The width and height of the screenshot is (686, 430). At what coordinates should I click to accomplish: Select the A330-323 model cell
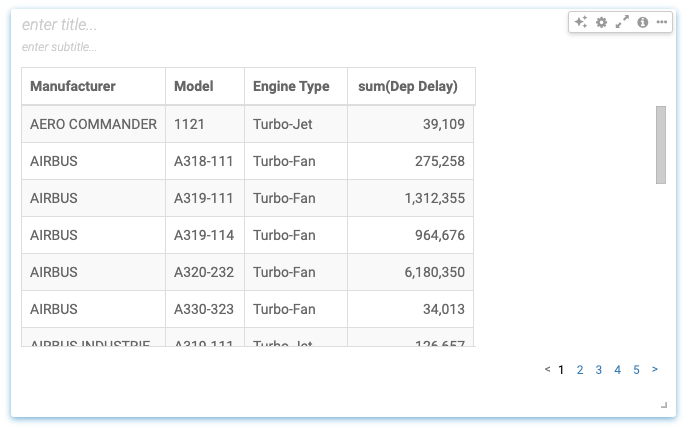click(205, 309)
